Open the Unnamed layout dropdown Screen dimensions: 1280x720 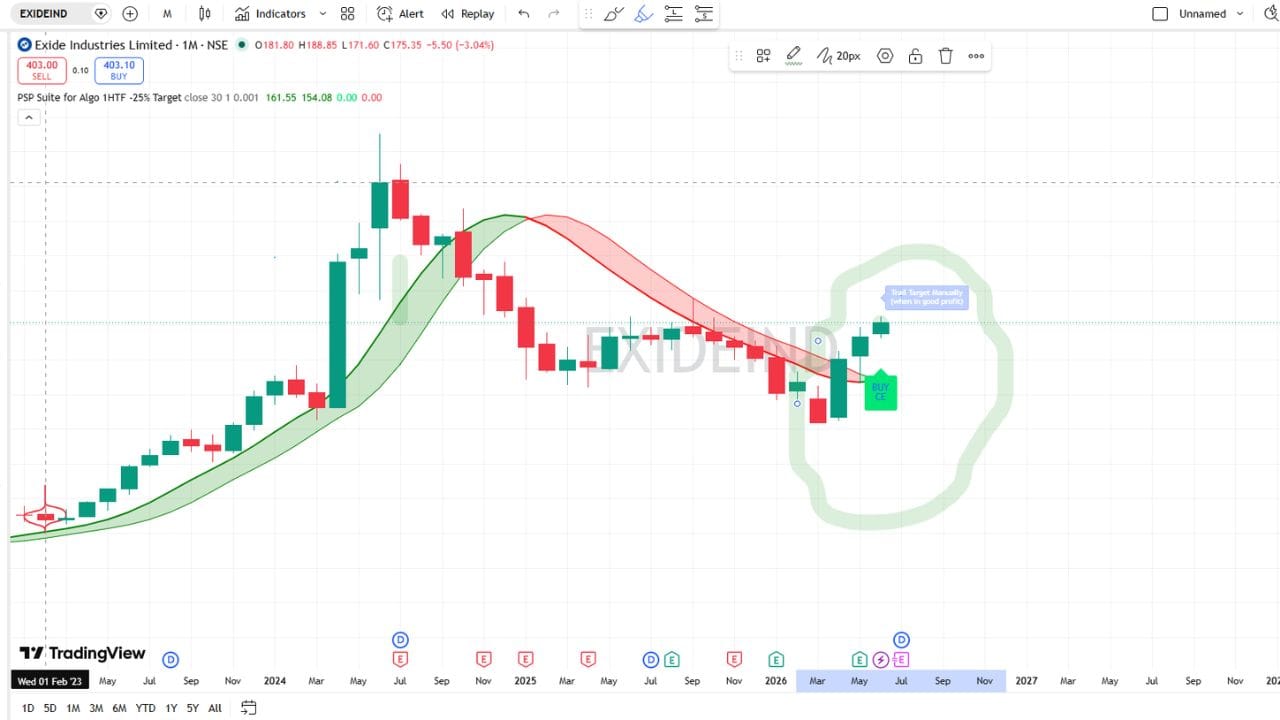(x=1212, y=14)
